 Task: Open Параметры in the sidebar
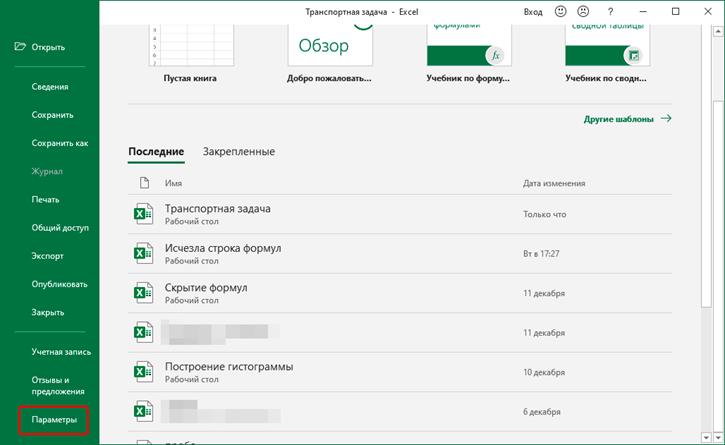(x=54, y=420)
